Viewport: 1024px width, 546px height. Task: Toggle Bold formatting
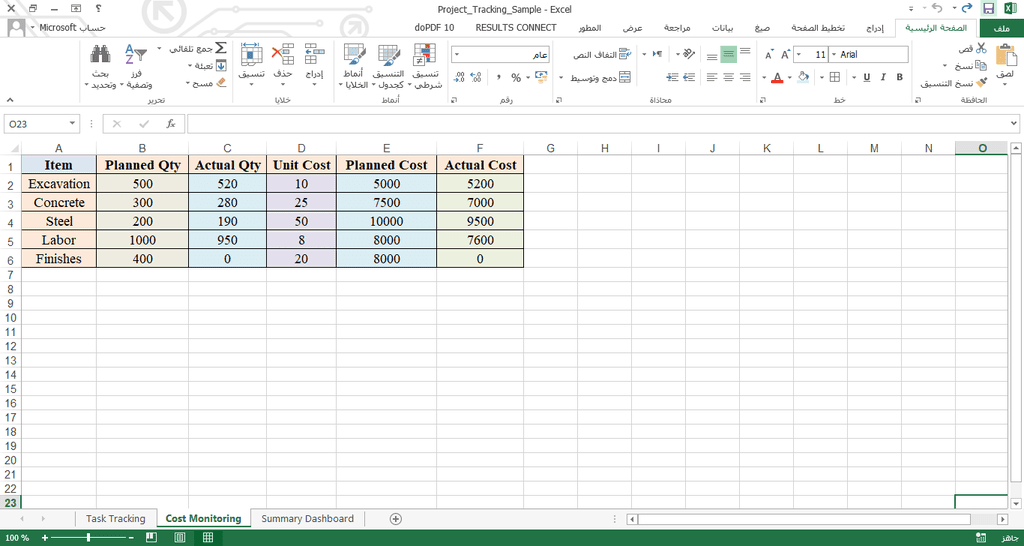tap(899, 77)
